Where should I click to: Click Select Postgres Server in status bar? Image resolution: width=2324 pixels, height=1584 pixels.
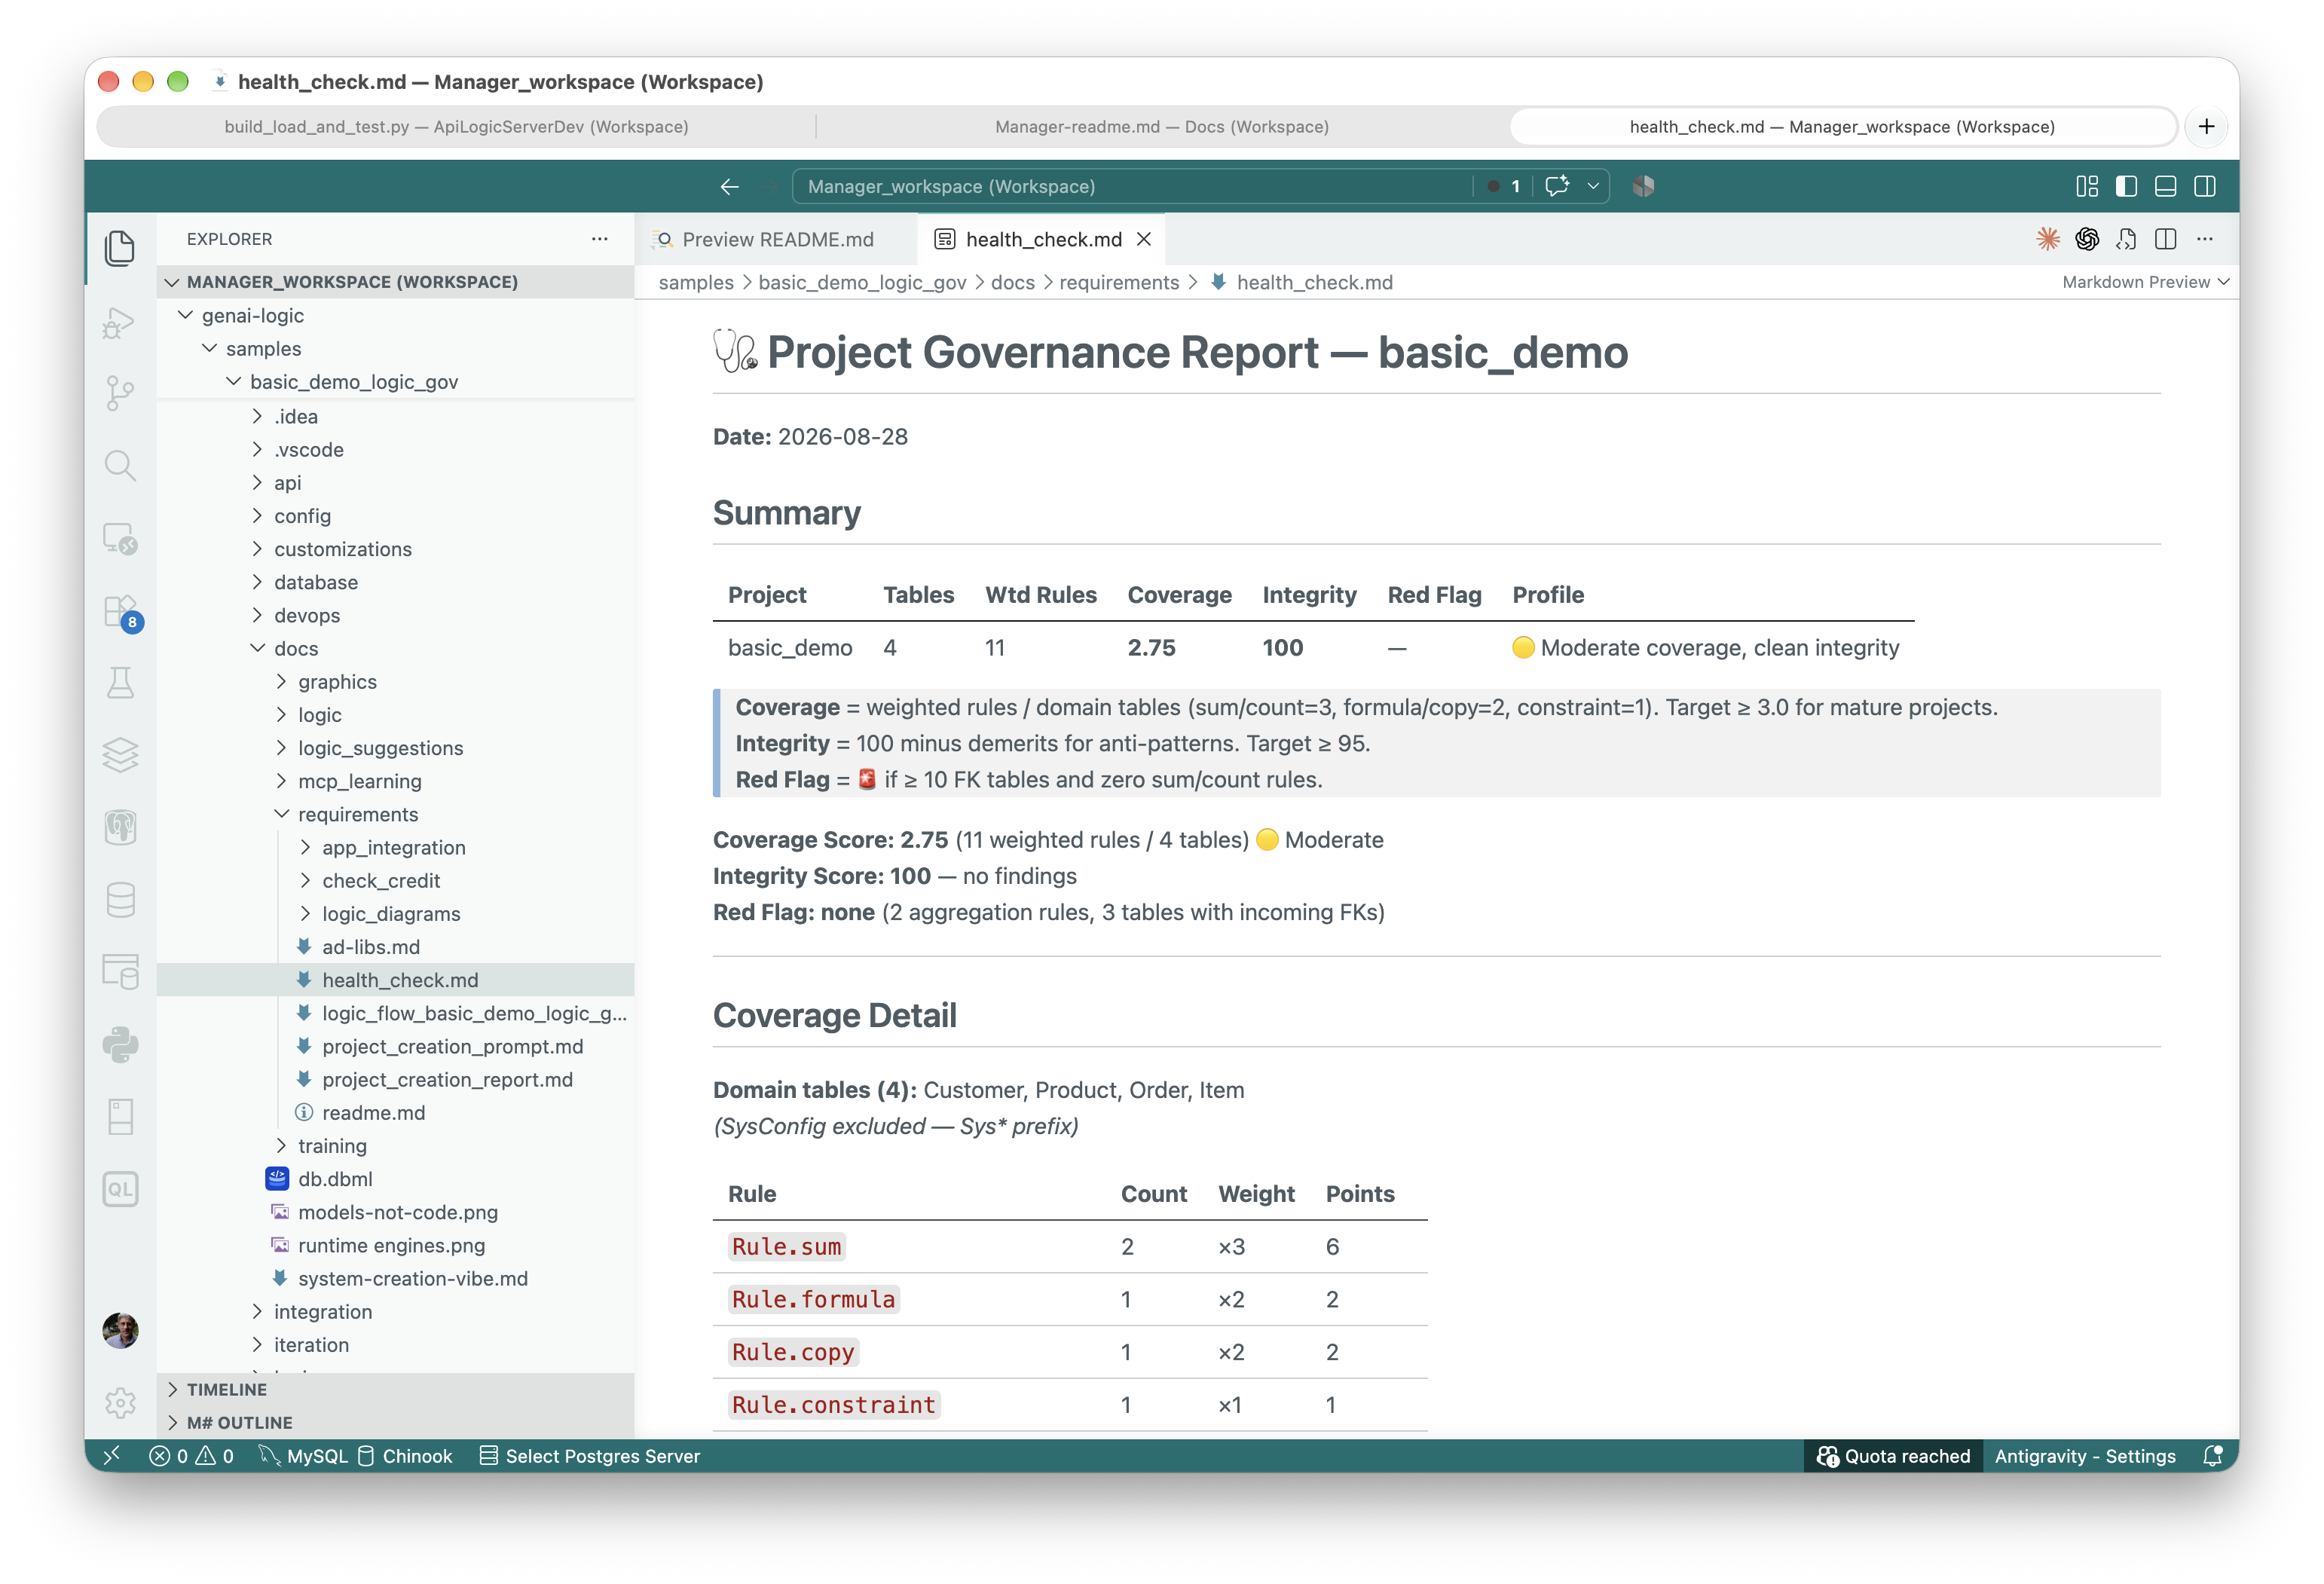point(590,1456)
